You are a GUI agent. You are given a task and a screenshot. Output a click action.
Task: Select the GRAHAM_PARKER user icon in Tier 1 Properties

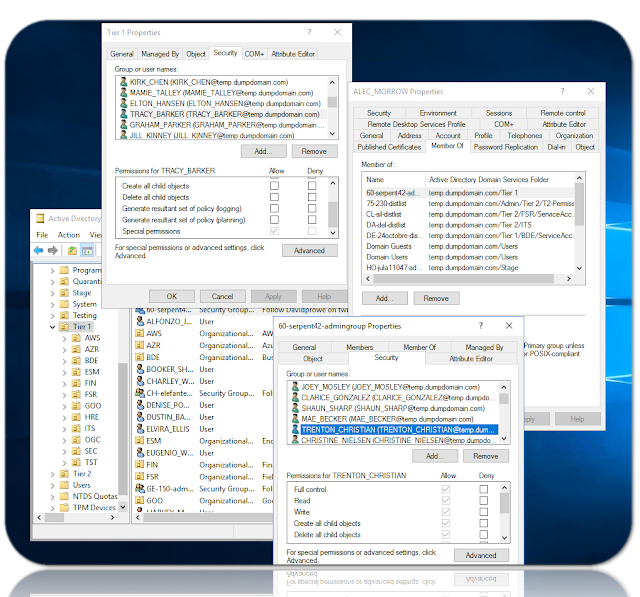point(123,124)
